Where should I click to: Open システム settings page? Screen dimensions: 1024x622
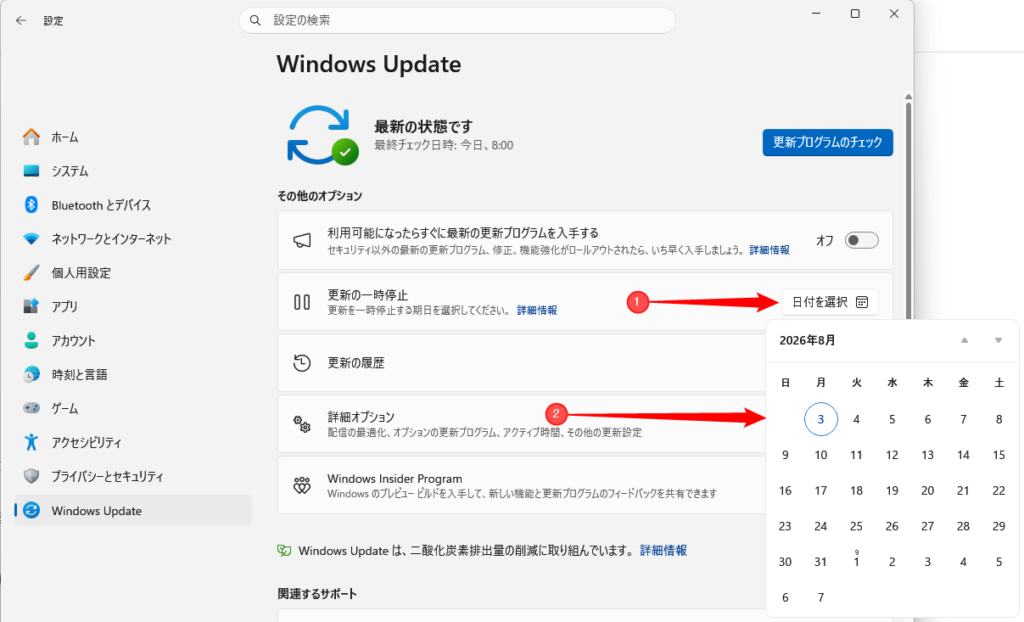coord(133,171)
